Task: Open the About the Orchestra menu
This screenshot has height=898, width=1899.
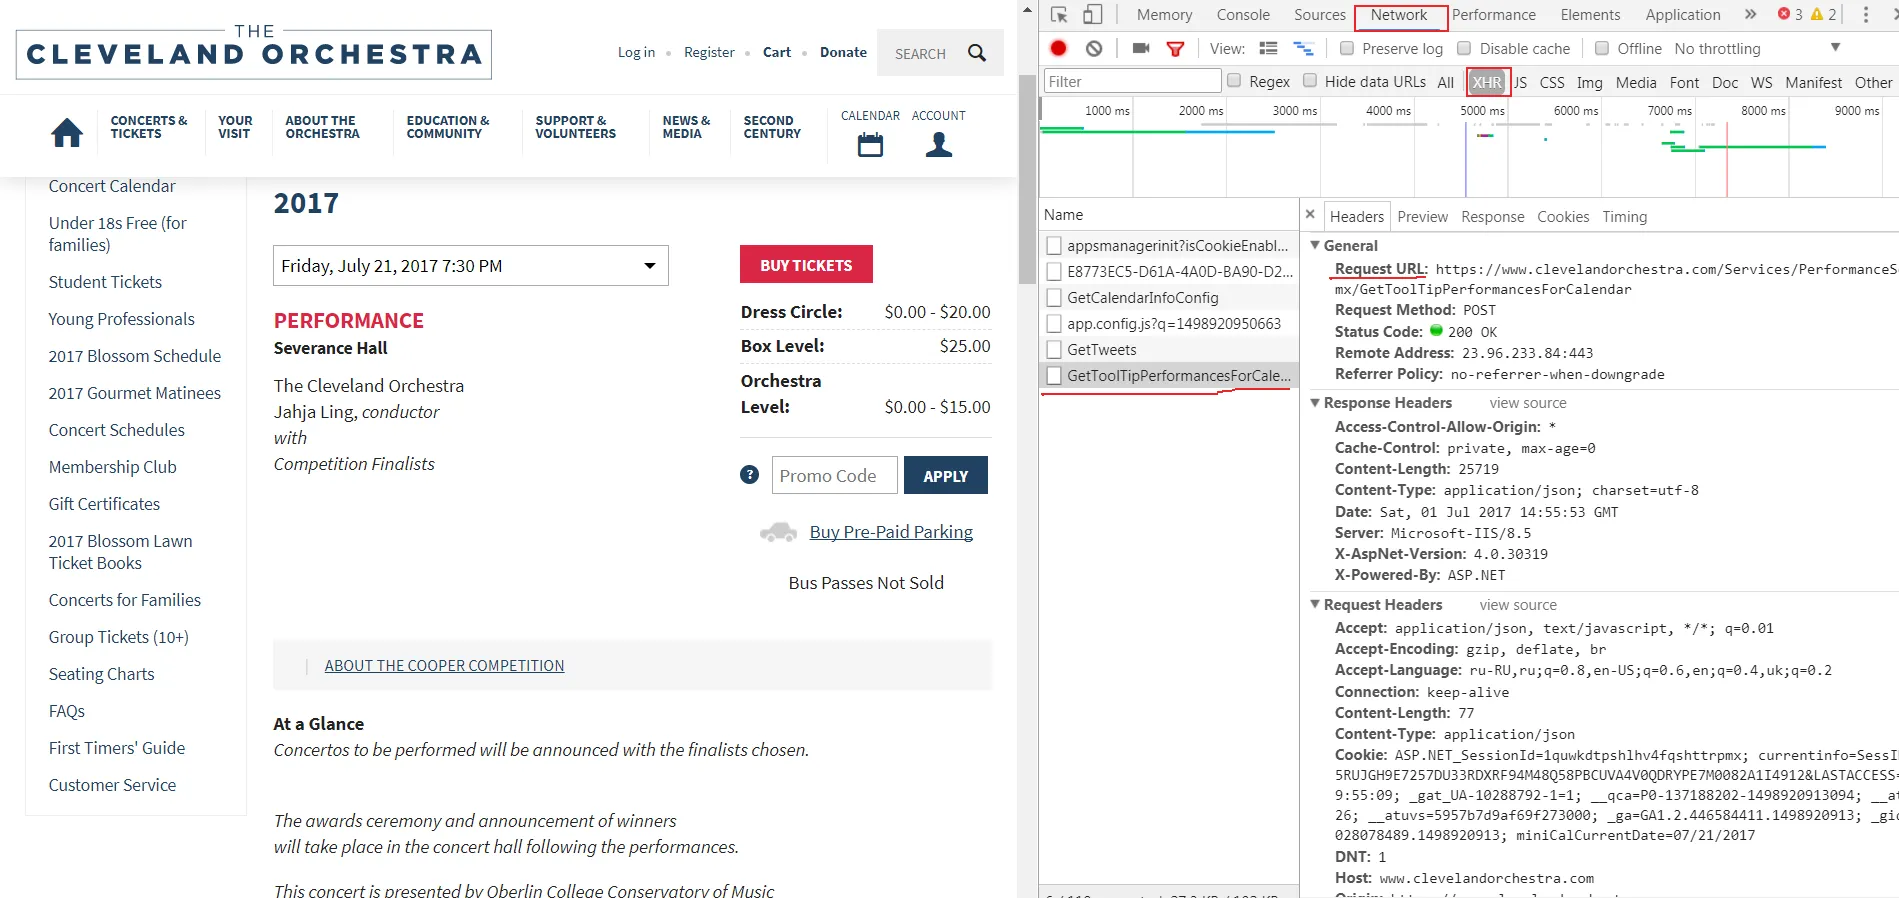Action: coord(322,127)
